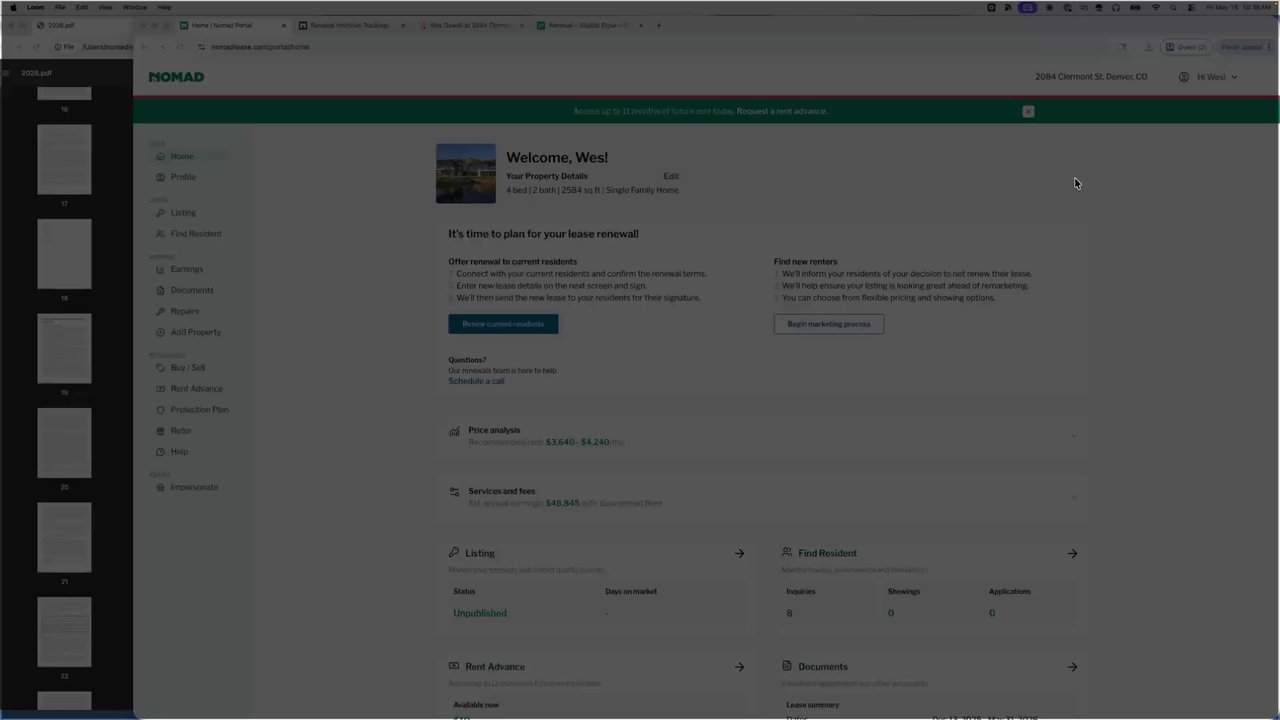Open the Help menu in the menu bar
The width and height of the screenshot is (1280, 720).
point(164,7)
